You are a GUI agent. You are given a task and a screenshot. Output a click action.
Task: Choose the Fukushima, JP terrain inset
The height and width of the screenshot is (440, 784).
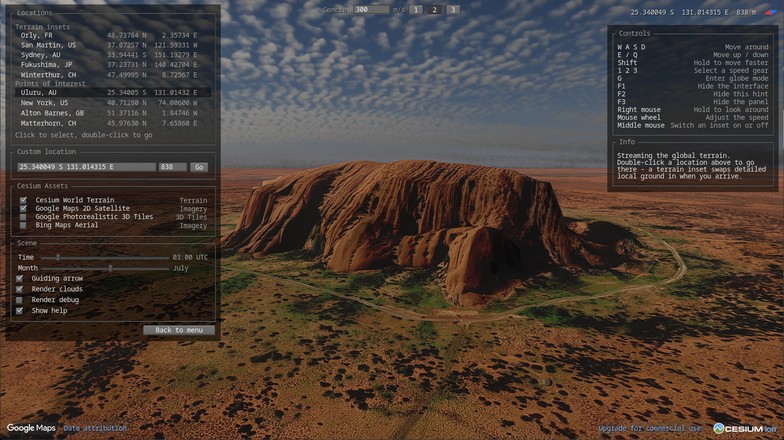[x=112, y=64]
